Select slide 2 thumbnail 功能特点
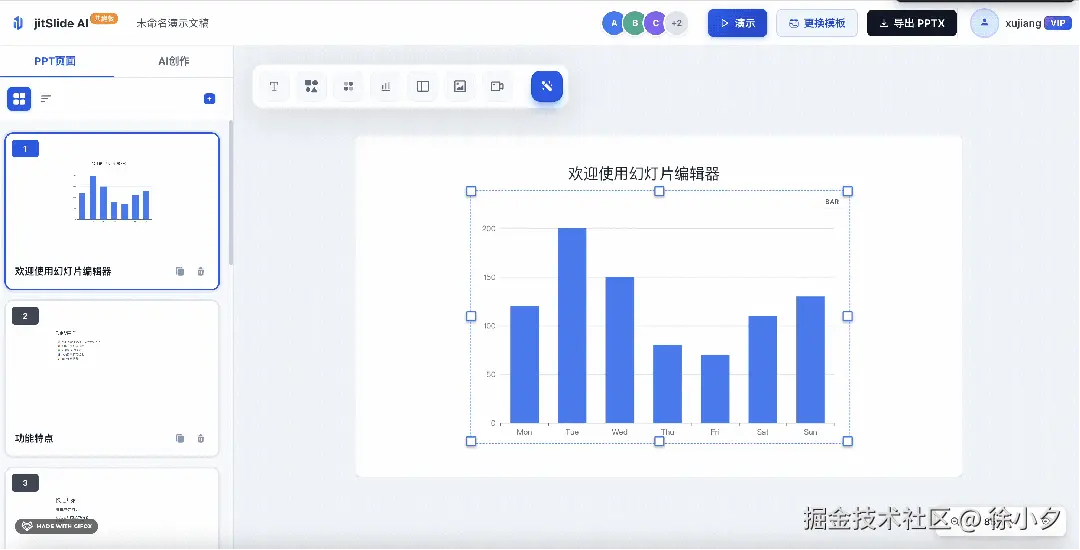The image size is (1080, 550). click(x=111, y=378)
